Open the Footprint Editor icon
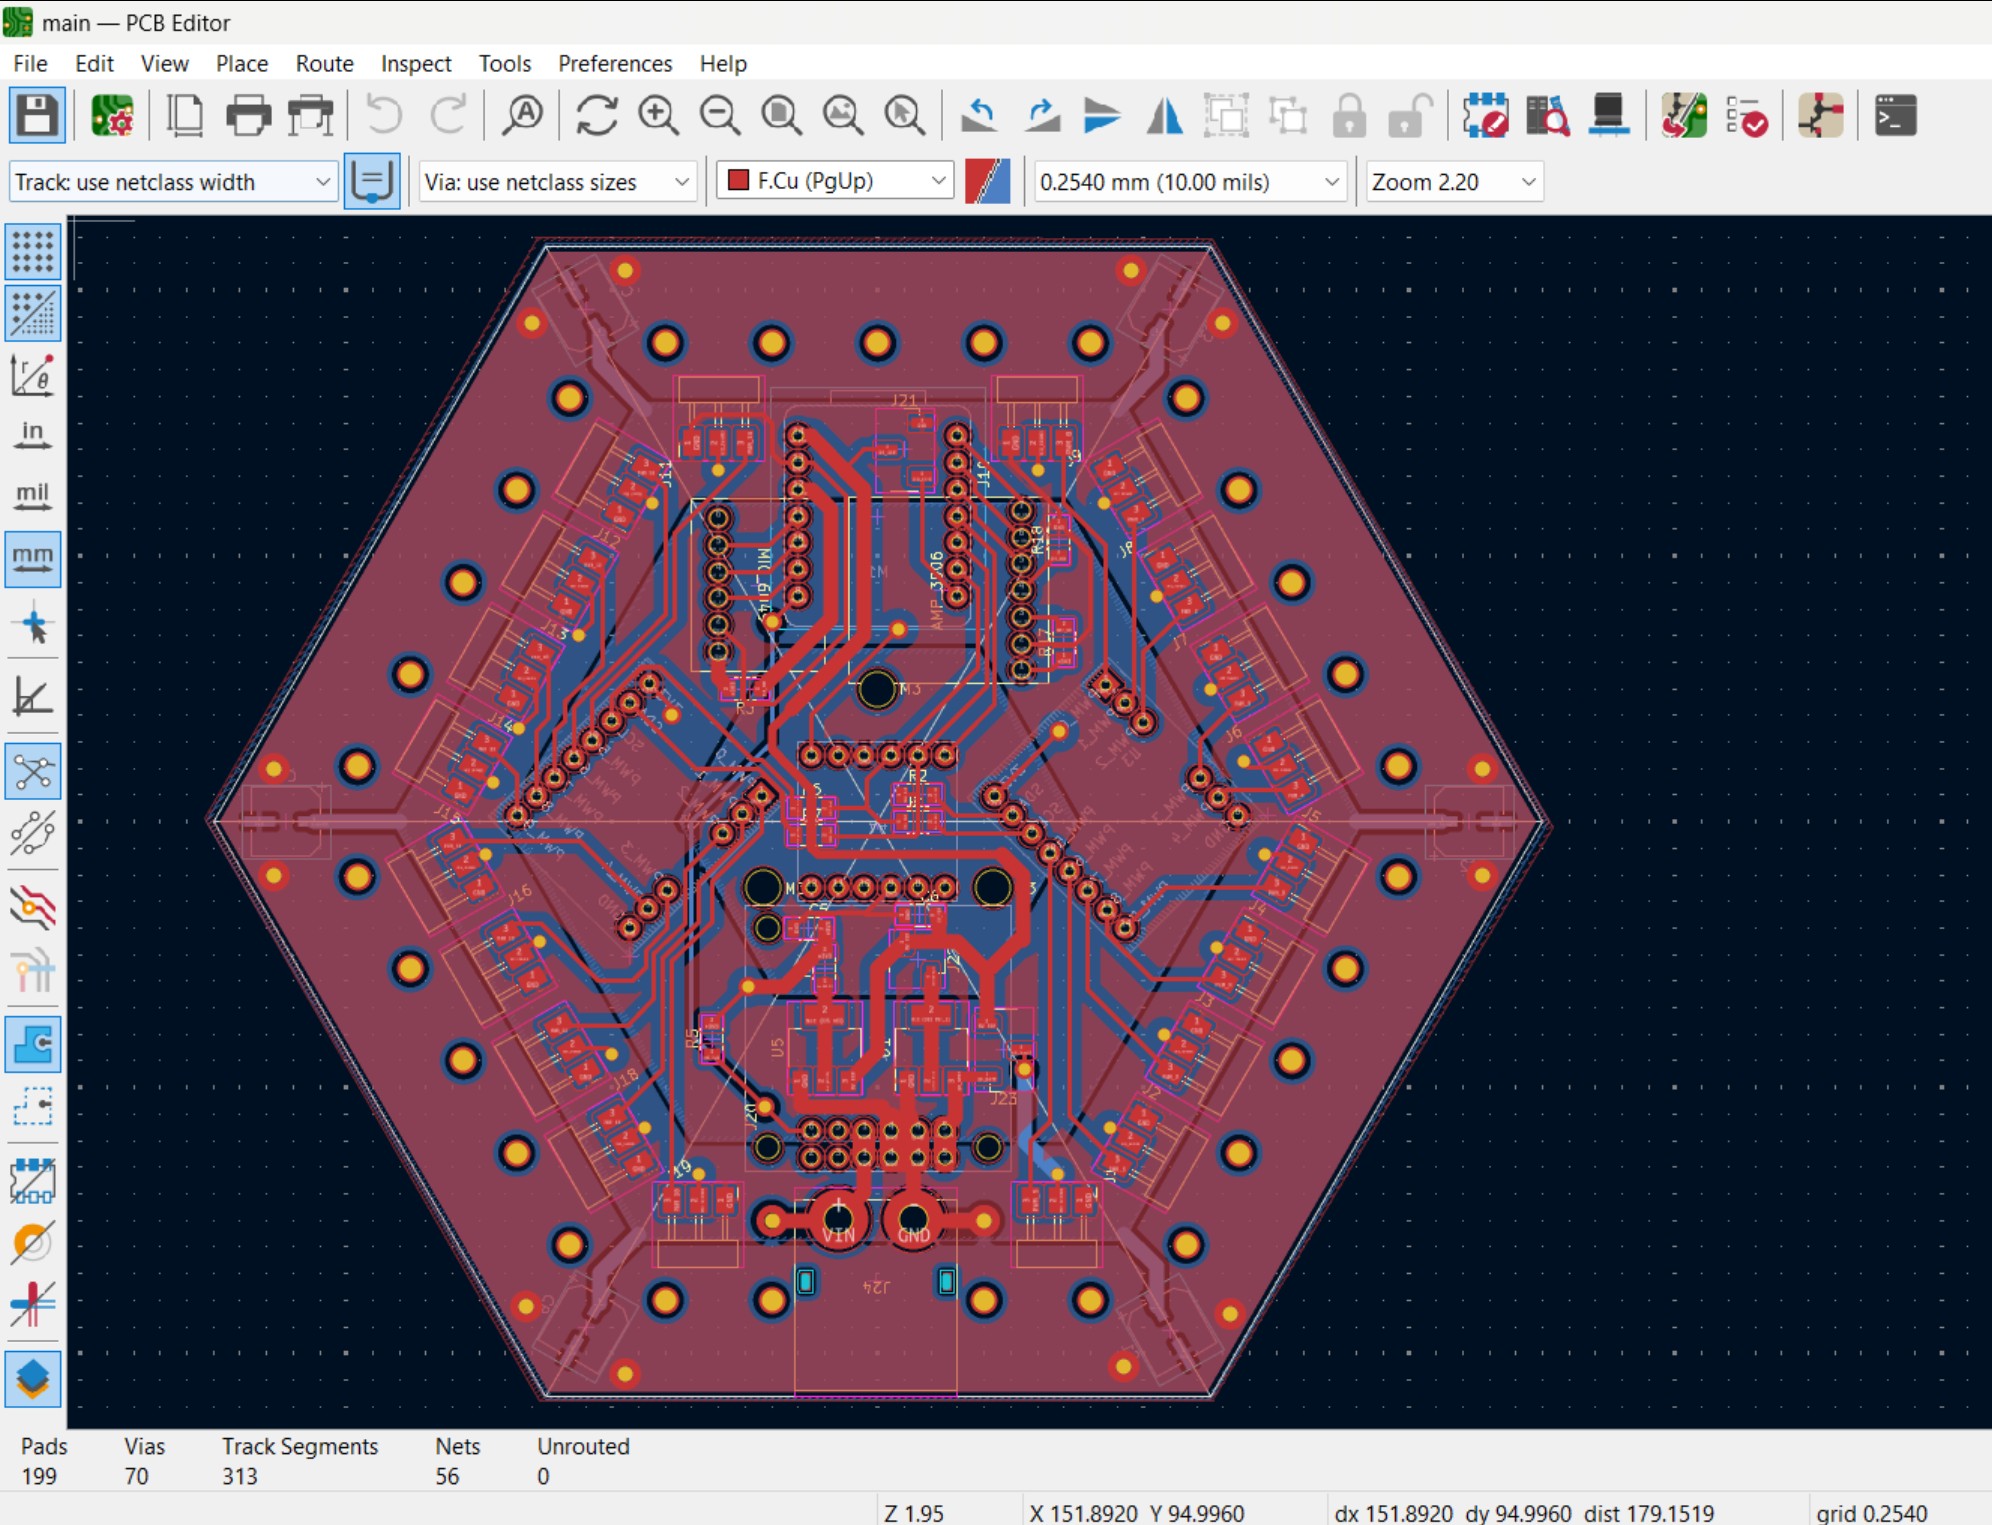This screenshot has width=1992, height=1525. 1485,116
